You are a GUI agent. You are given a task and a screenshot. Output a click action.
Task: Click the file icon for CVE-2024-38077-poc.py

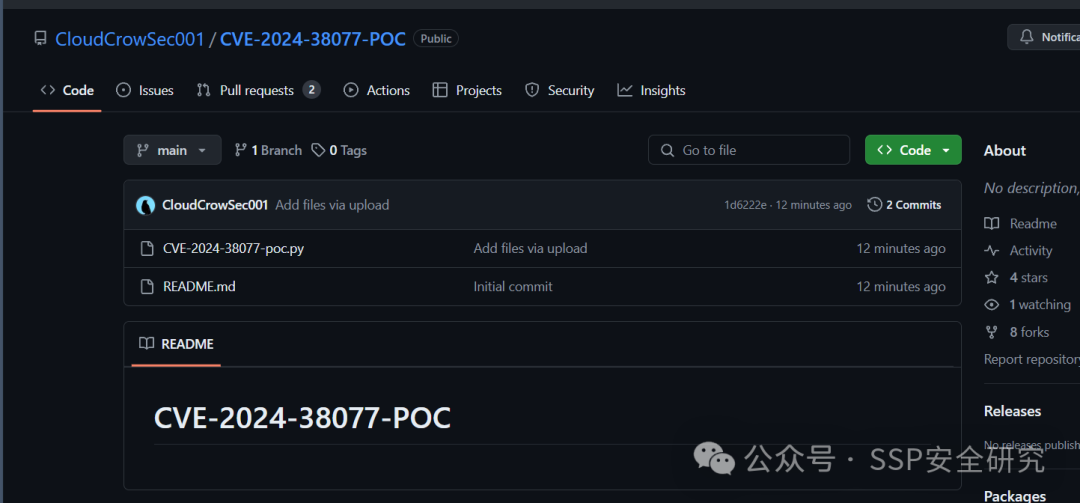tap(147, 249)
